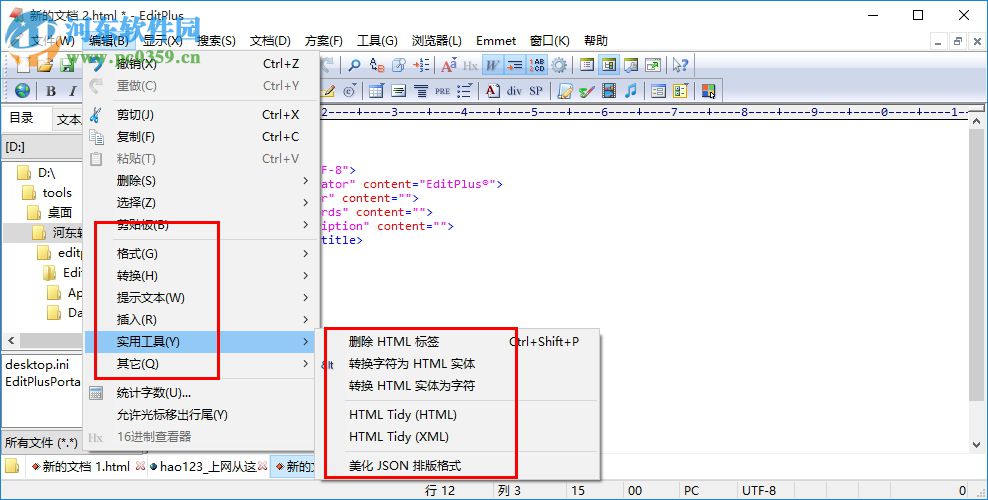The image size is (988, 500).
Task: Click the full screen green-arrow icon
Action: tap(653, 65)
